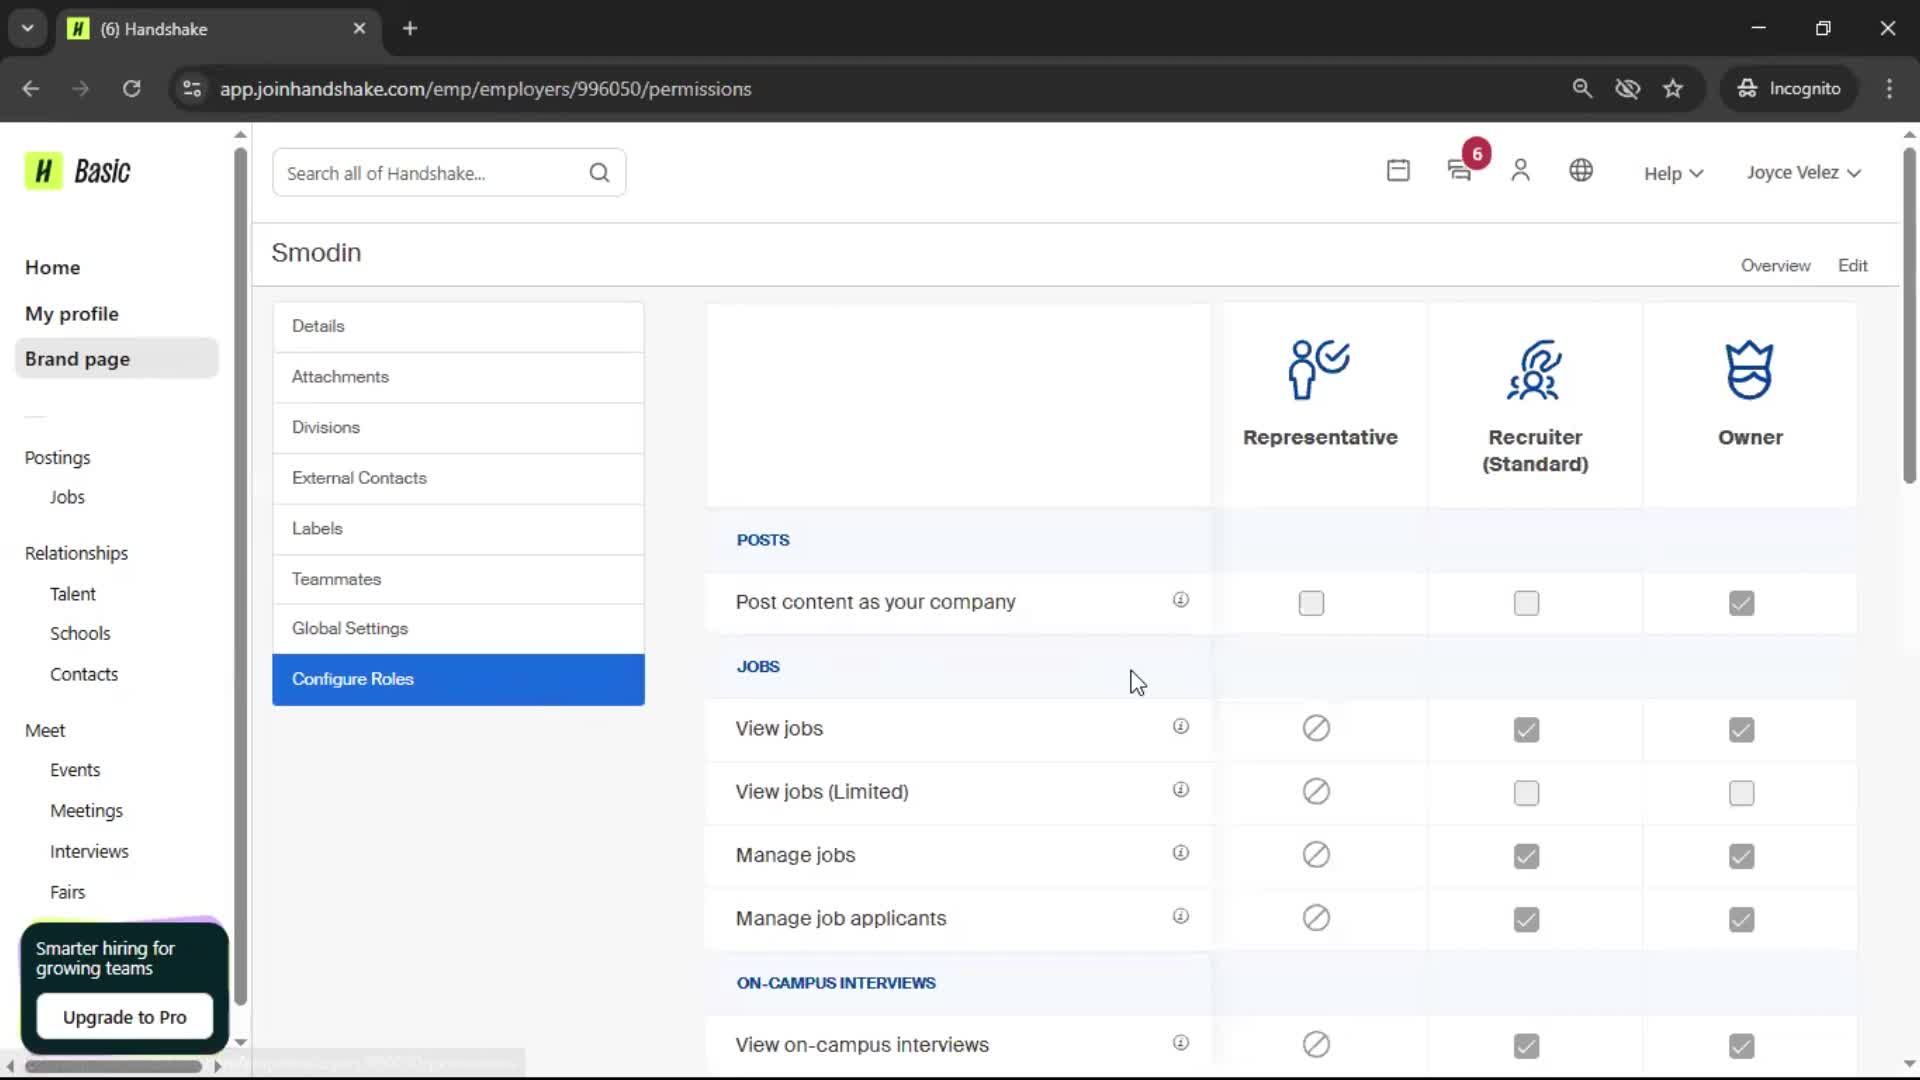This screenshot has height=1080, width=1920.
Task: Open Global Settings section
Action: 458,628
